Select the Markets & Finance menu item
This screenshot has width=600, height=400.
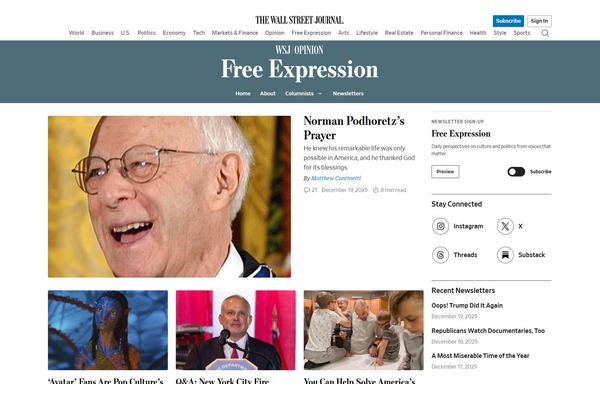(x=235, y=33)
